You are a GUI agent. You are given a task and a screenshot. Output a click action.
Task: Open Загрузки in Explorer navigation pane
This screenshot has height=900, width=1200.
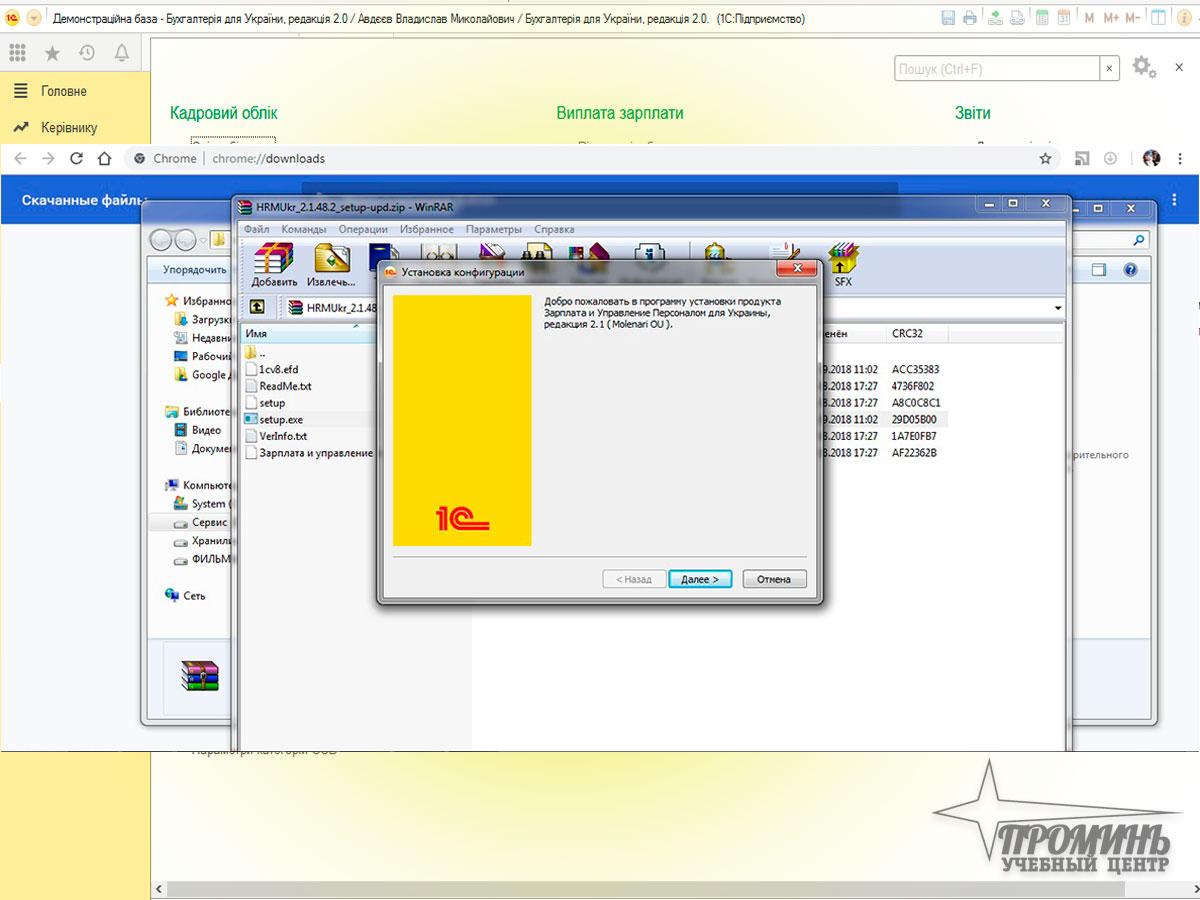(203, 319)
